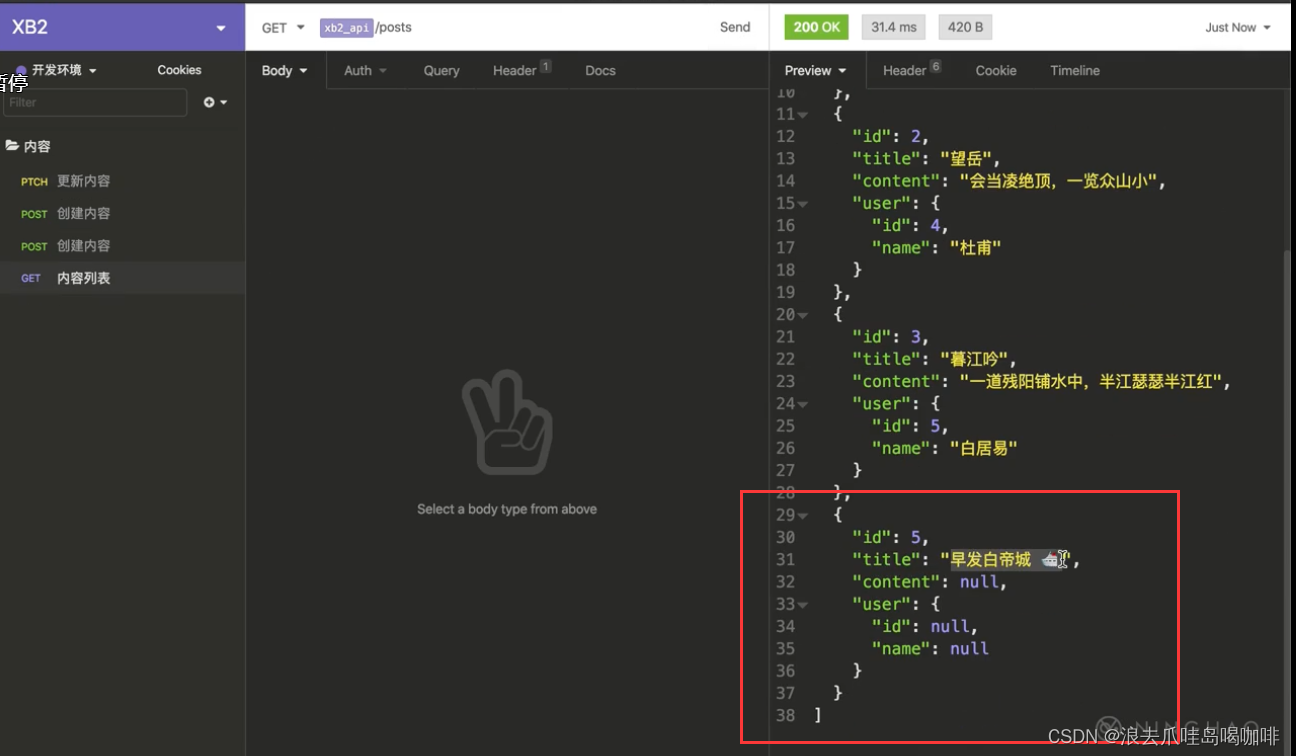Switch to the Timeline tab
This screenshot has height=756, width=1296.
point(1075,70)
